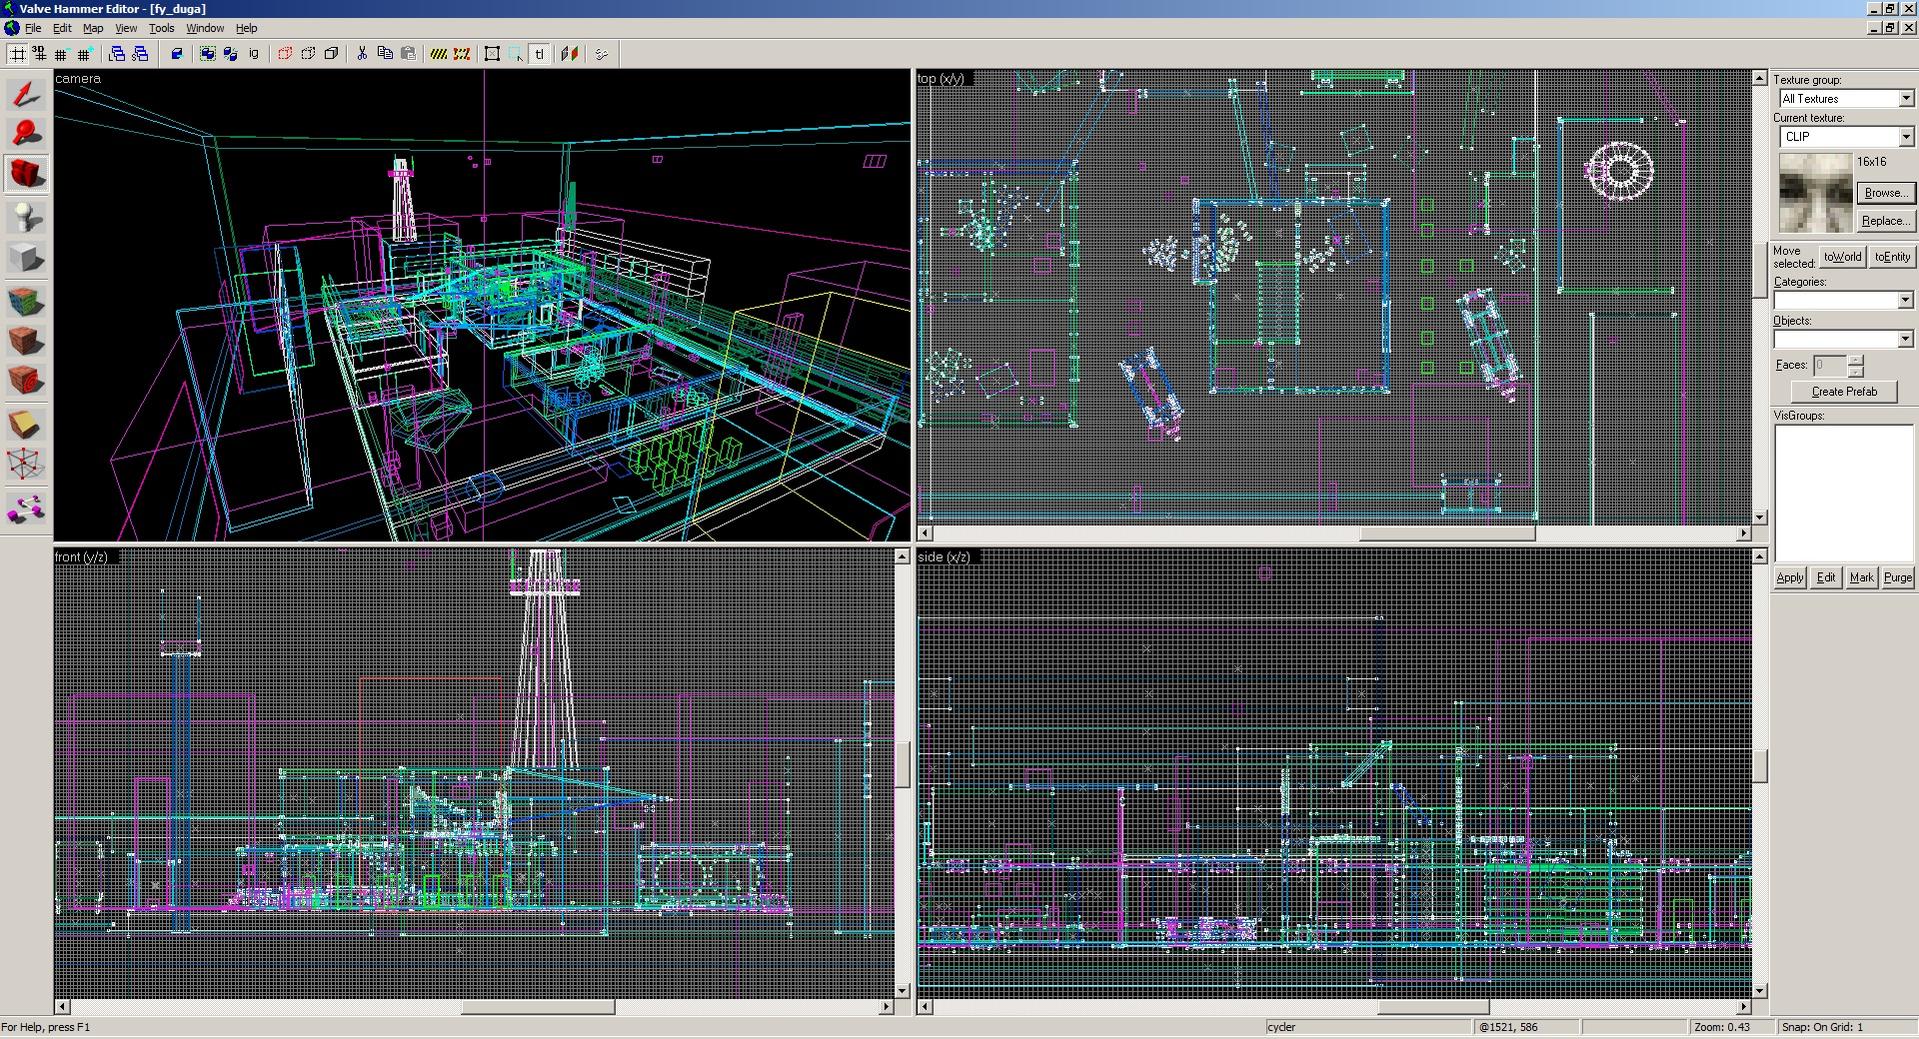Image resolution: width=1919 pixels, height=1039 pixels.
Task: Select the Block creation tool
Action: point(26,258)
